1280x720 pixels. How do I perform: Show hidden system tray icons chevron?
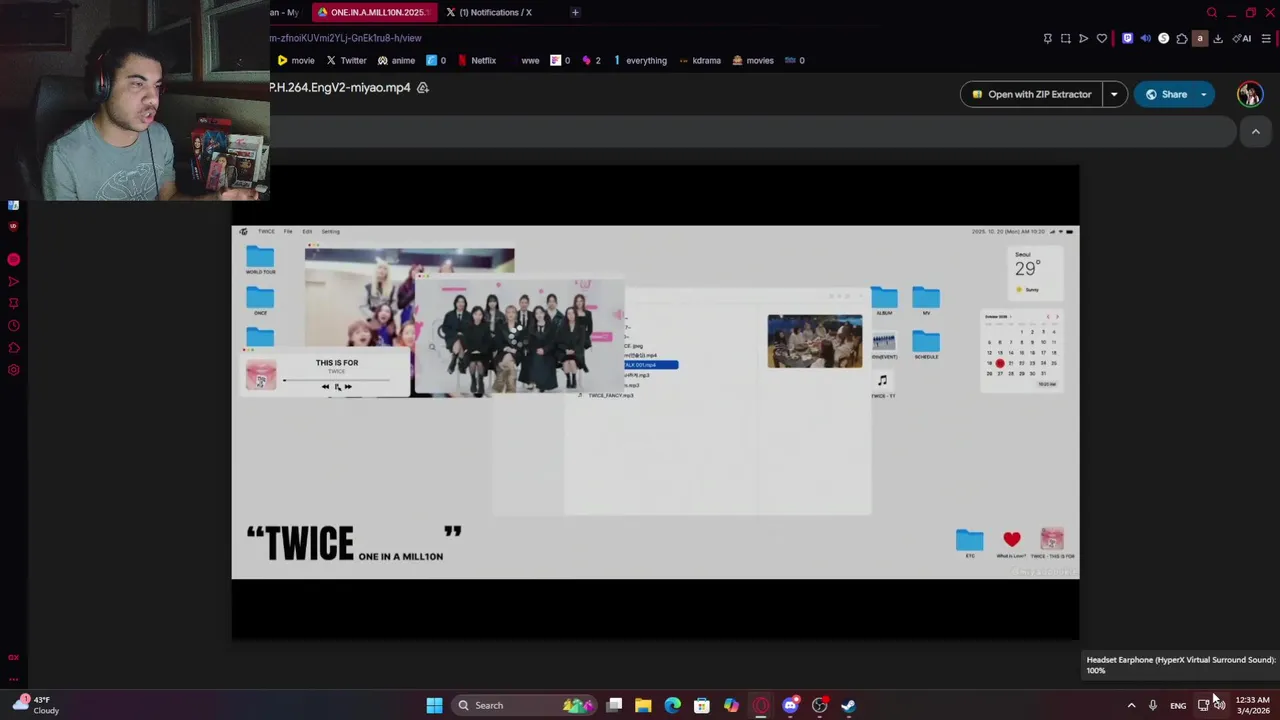pyautogui.click(x=1131, y=705)
